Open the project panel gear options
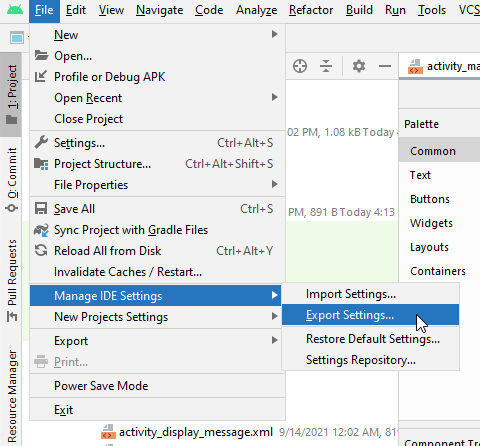Image resolution: width=480 pixels, height=446 pixels. (x=359, y=66)
